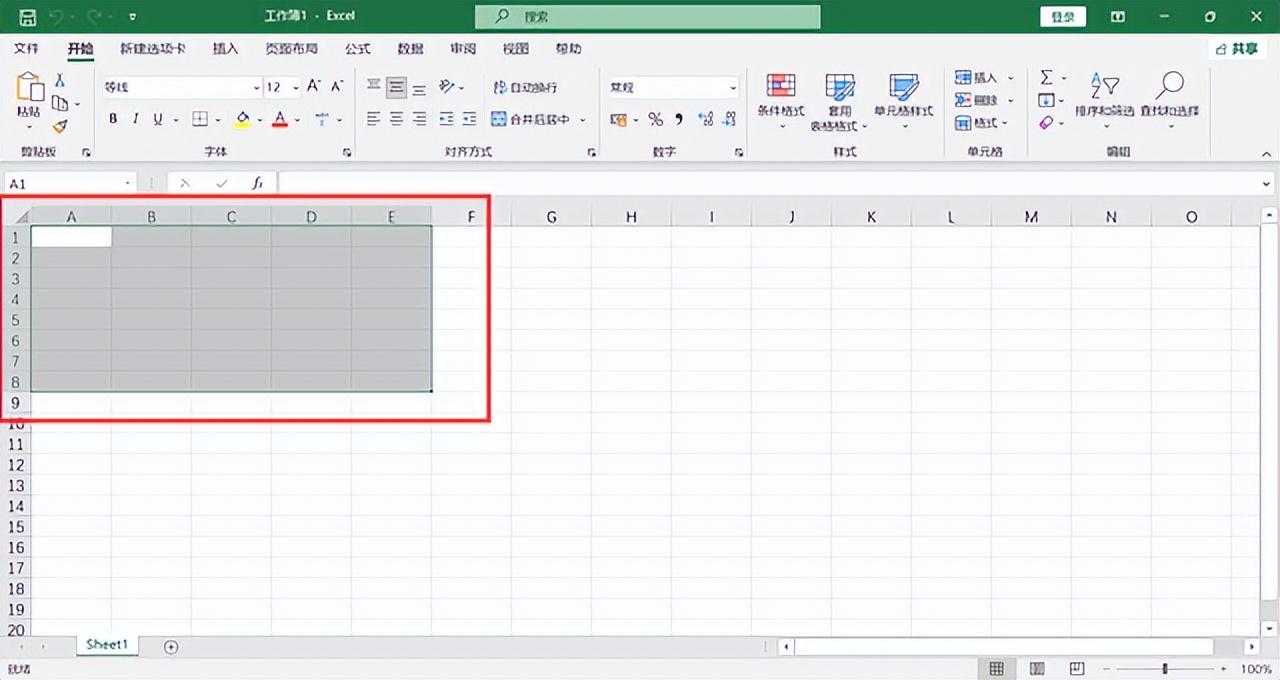Click the percent style icon
Viewport: 1280px width, 680px height.
pyautogui.click(x=655, y=120)
